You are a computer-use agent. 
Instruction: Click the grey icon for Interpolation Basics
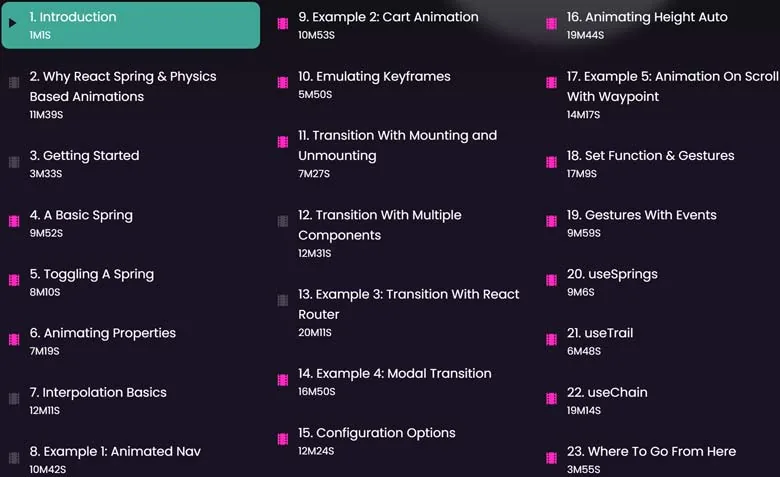(14, 398)
